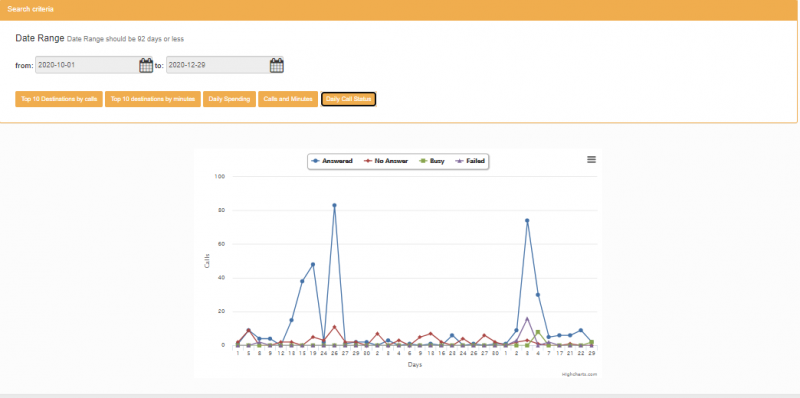Image resolution: width=800 pixels, height=398 pixels.
Task: Click the green Busy series peak point
Action: tap(538, 332)
